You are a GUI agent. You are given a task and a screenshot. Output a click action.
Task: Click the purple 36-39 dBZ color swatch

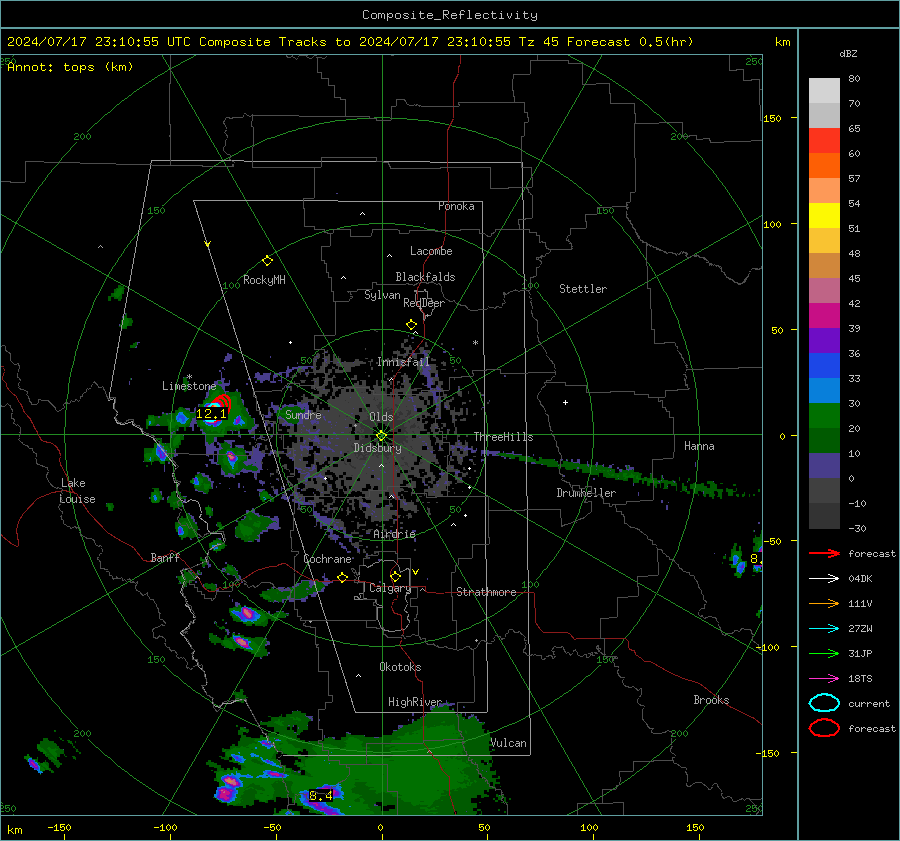824,341
